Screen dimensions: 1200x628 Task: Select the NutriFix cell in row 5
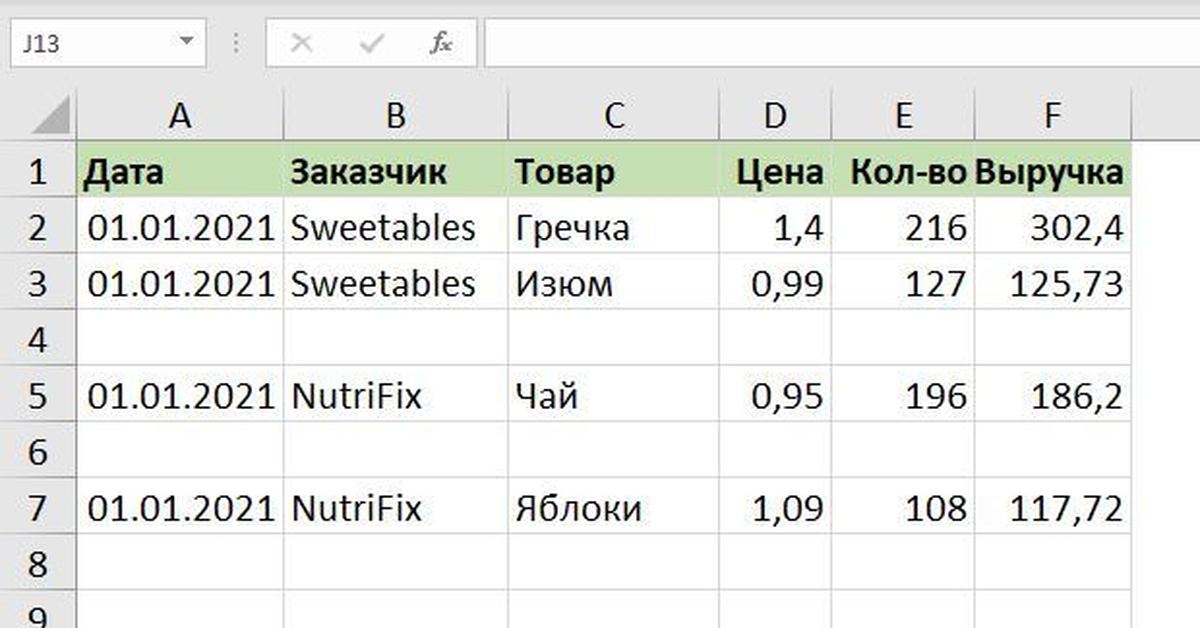396,397
